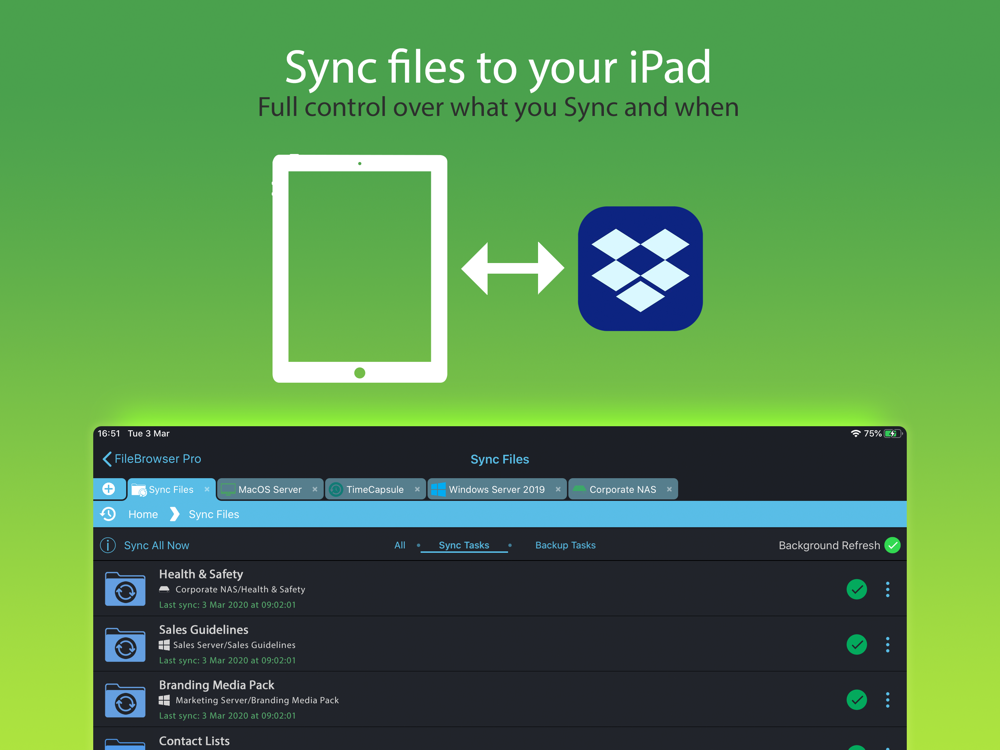
Task: Tap the battery indicator in status bar
Action: point(893,434)
